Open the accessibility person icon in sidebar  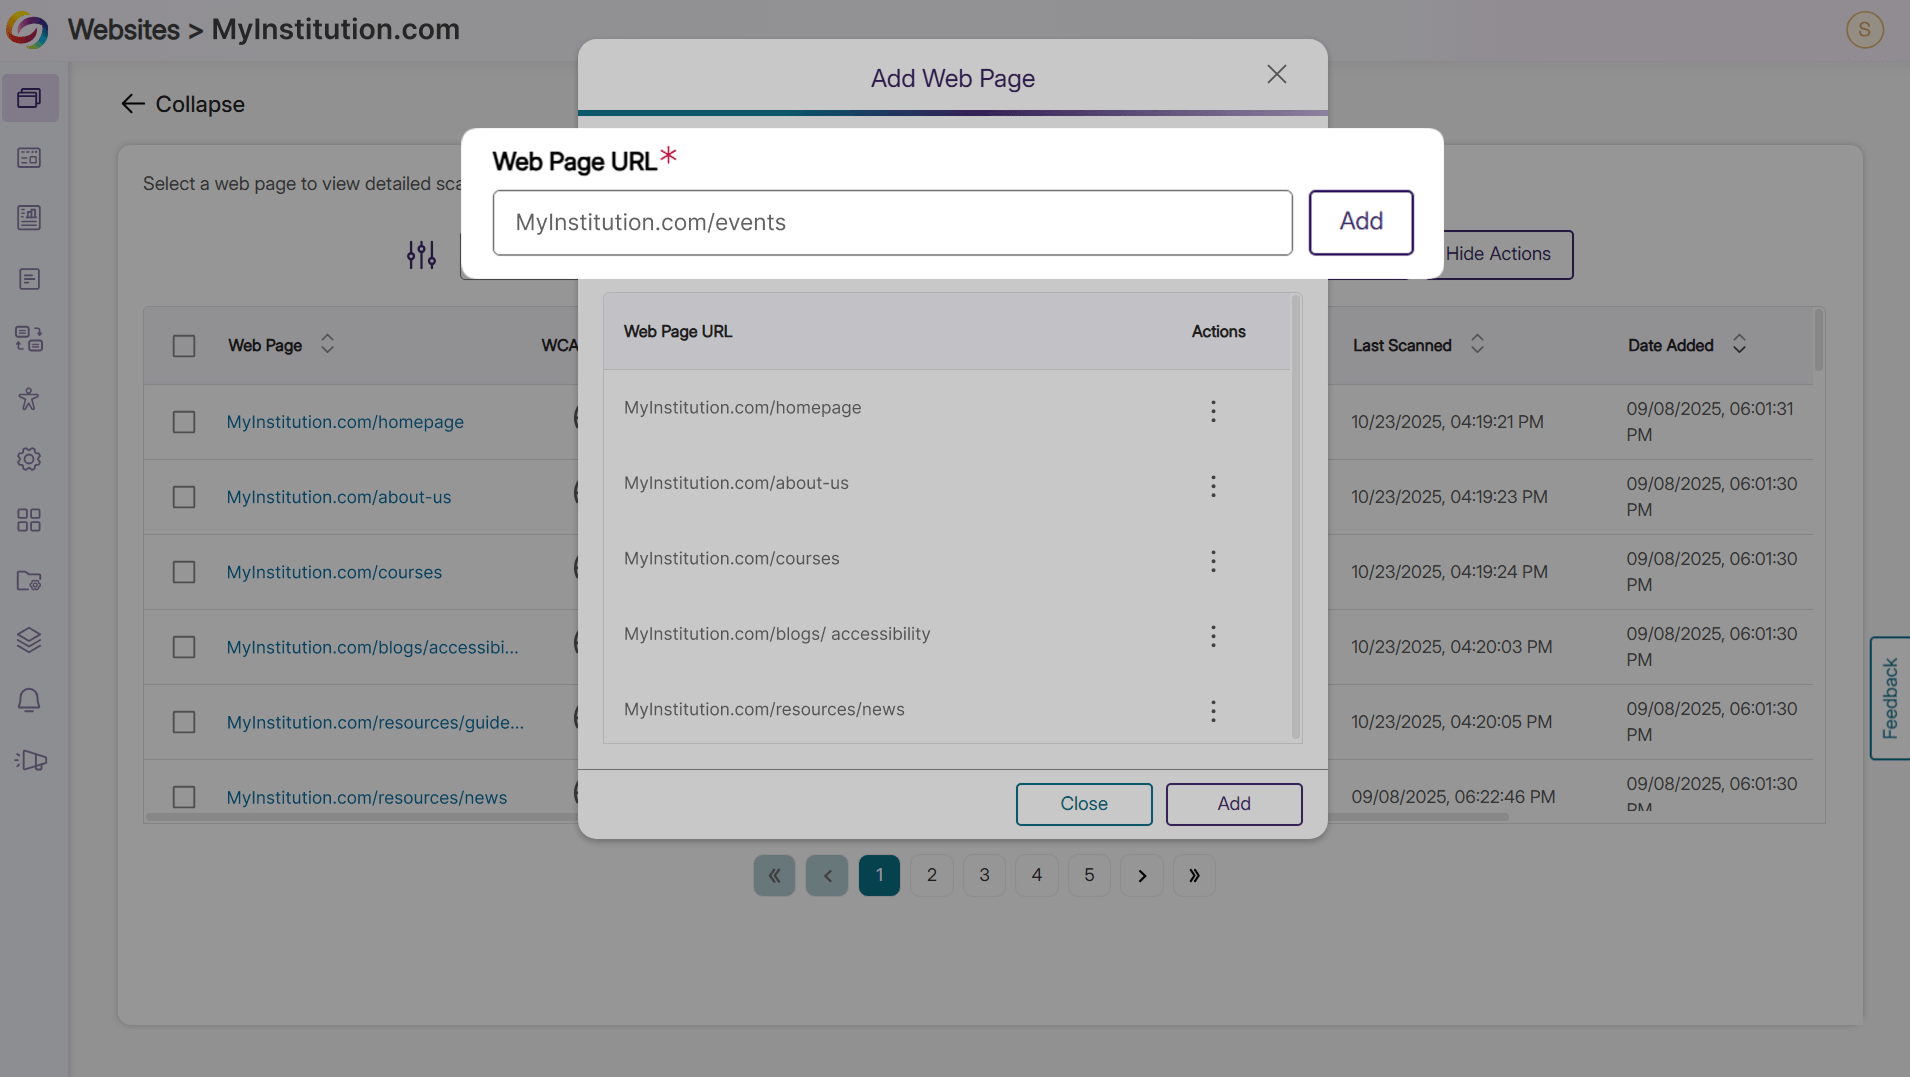(x=30, y=399)
